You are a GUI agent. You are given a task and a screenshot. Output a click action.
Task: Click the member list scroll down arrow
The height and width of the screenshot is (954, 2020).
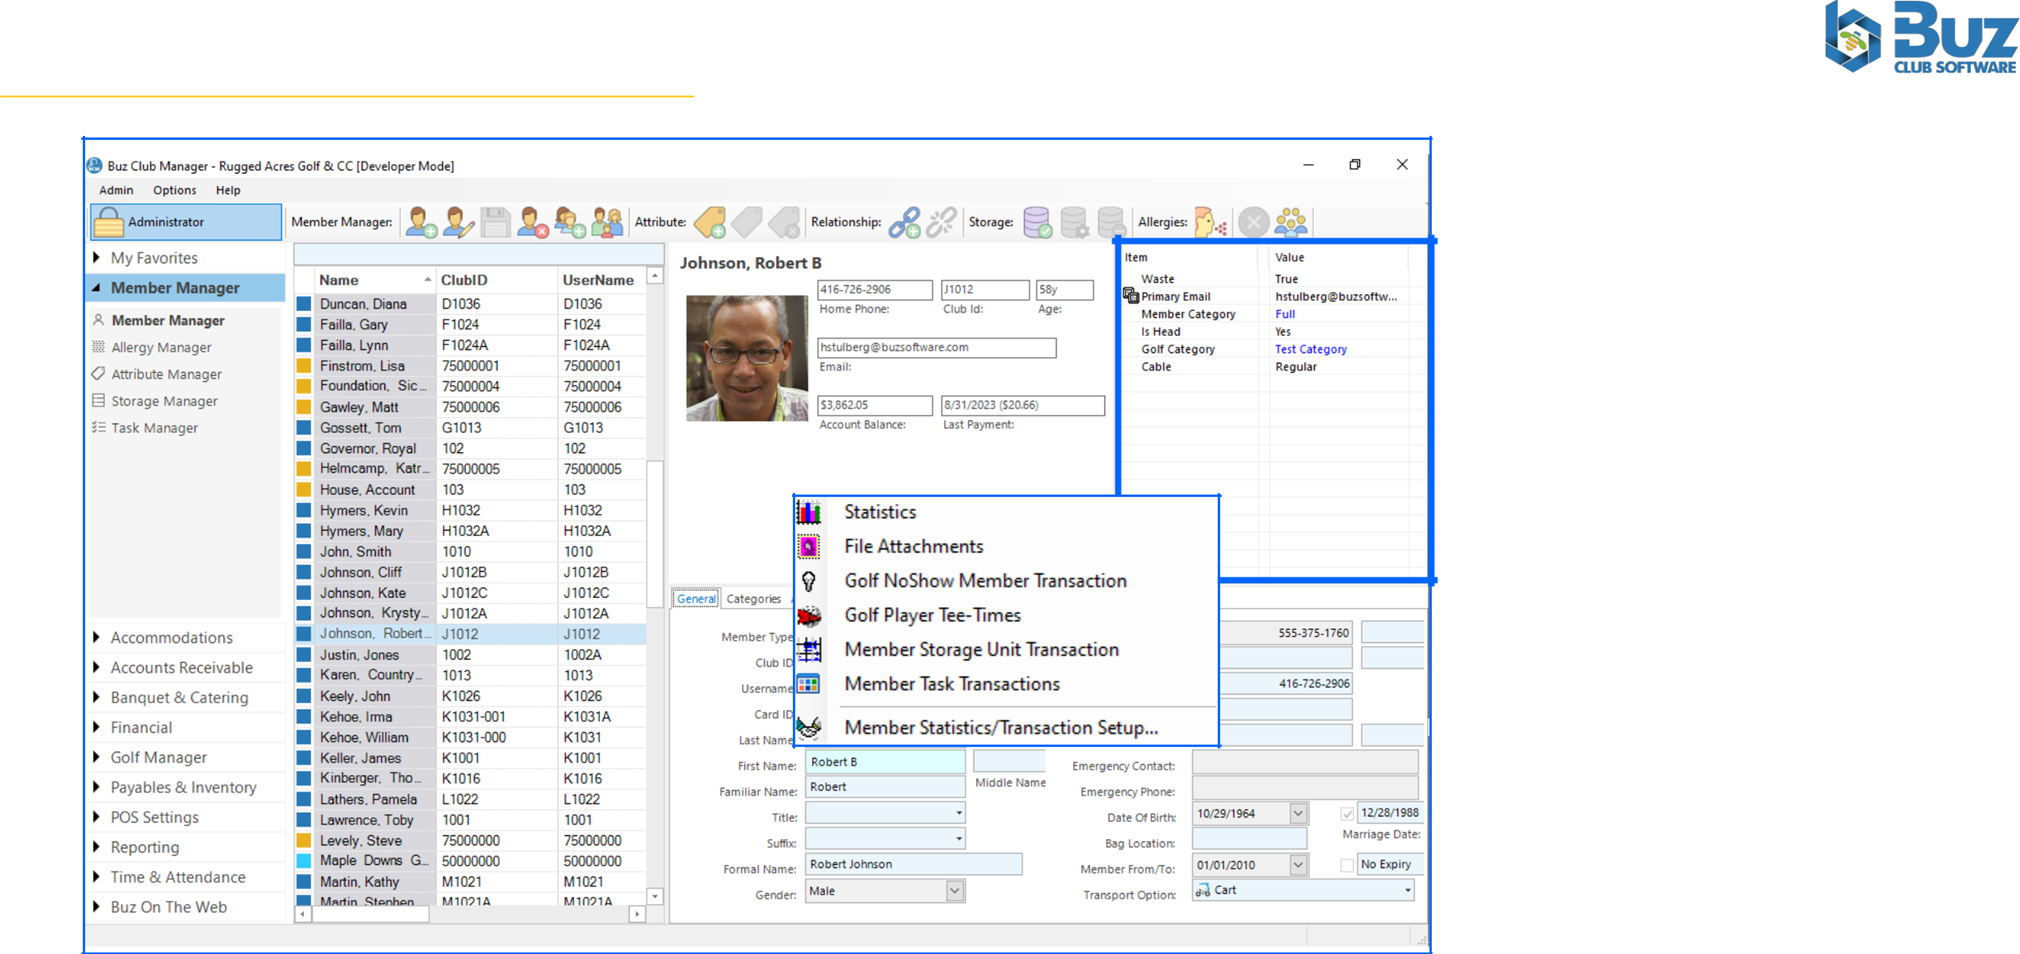655,896
